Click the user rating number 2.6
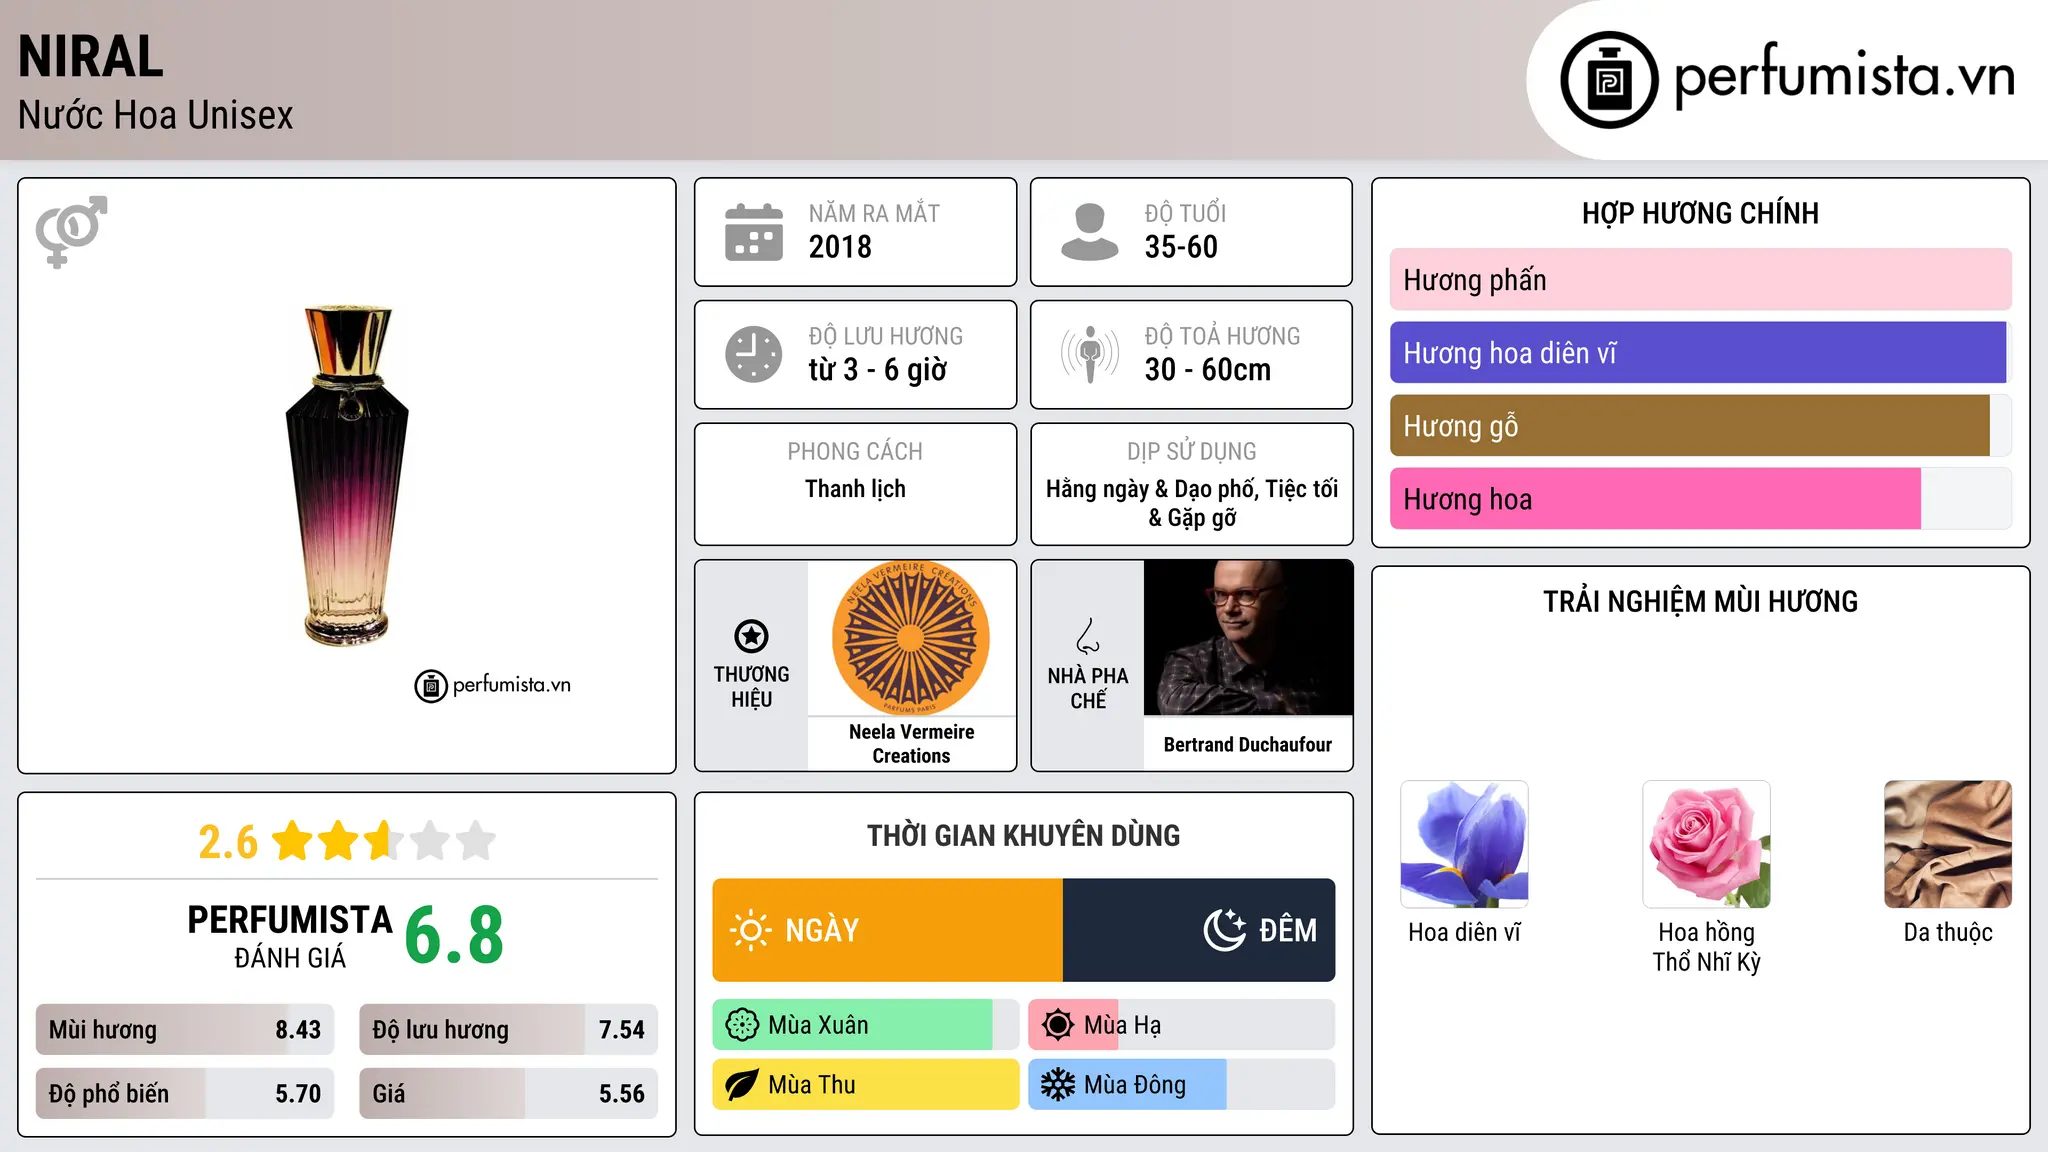Viewport: 2048px width, 1152px height. [228, 842]
